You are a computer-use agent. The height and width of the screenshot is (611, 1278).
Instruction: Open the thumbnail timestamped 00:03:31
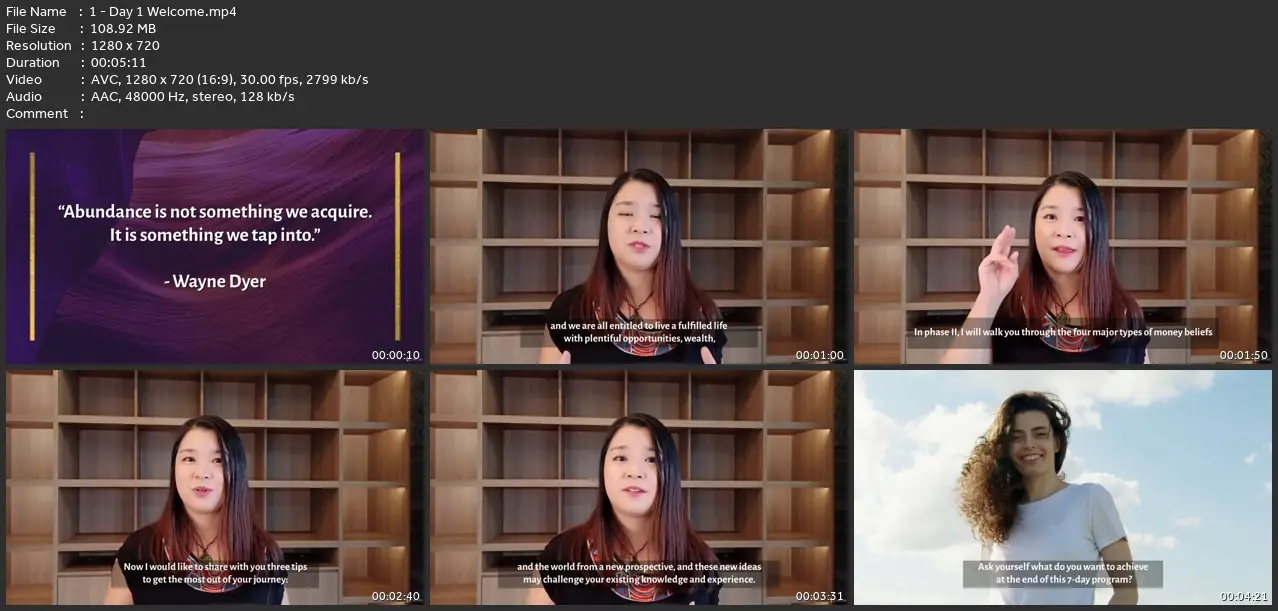639,487
